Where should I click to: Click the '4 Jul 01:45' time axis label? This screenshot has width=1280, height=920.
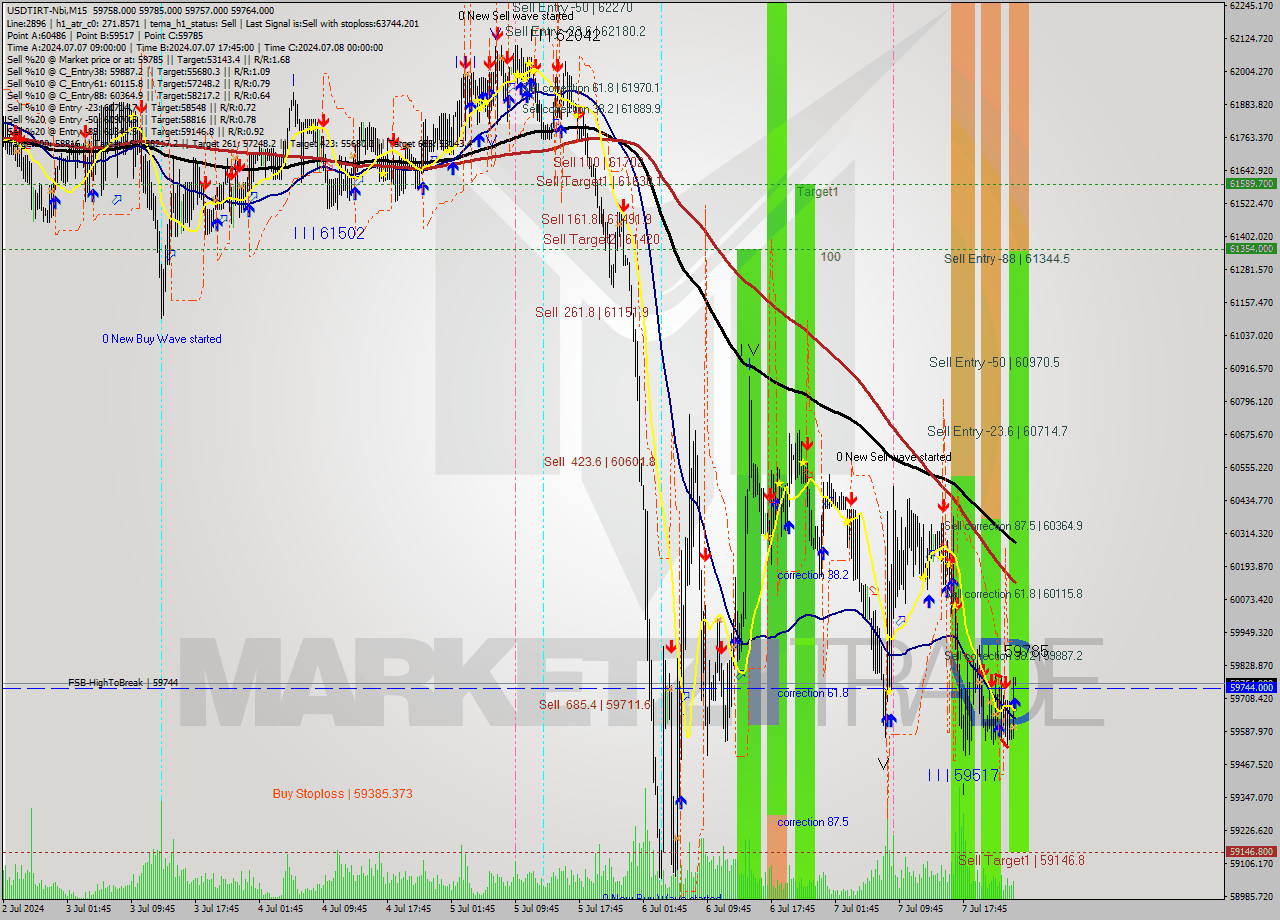pos(281,909)
